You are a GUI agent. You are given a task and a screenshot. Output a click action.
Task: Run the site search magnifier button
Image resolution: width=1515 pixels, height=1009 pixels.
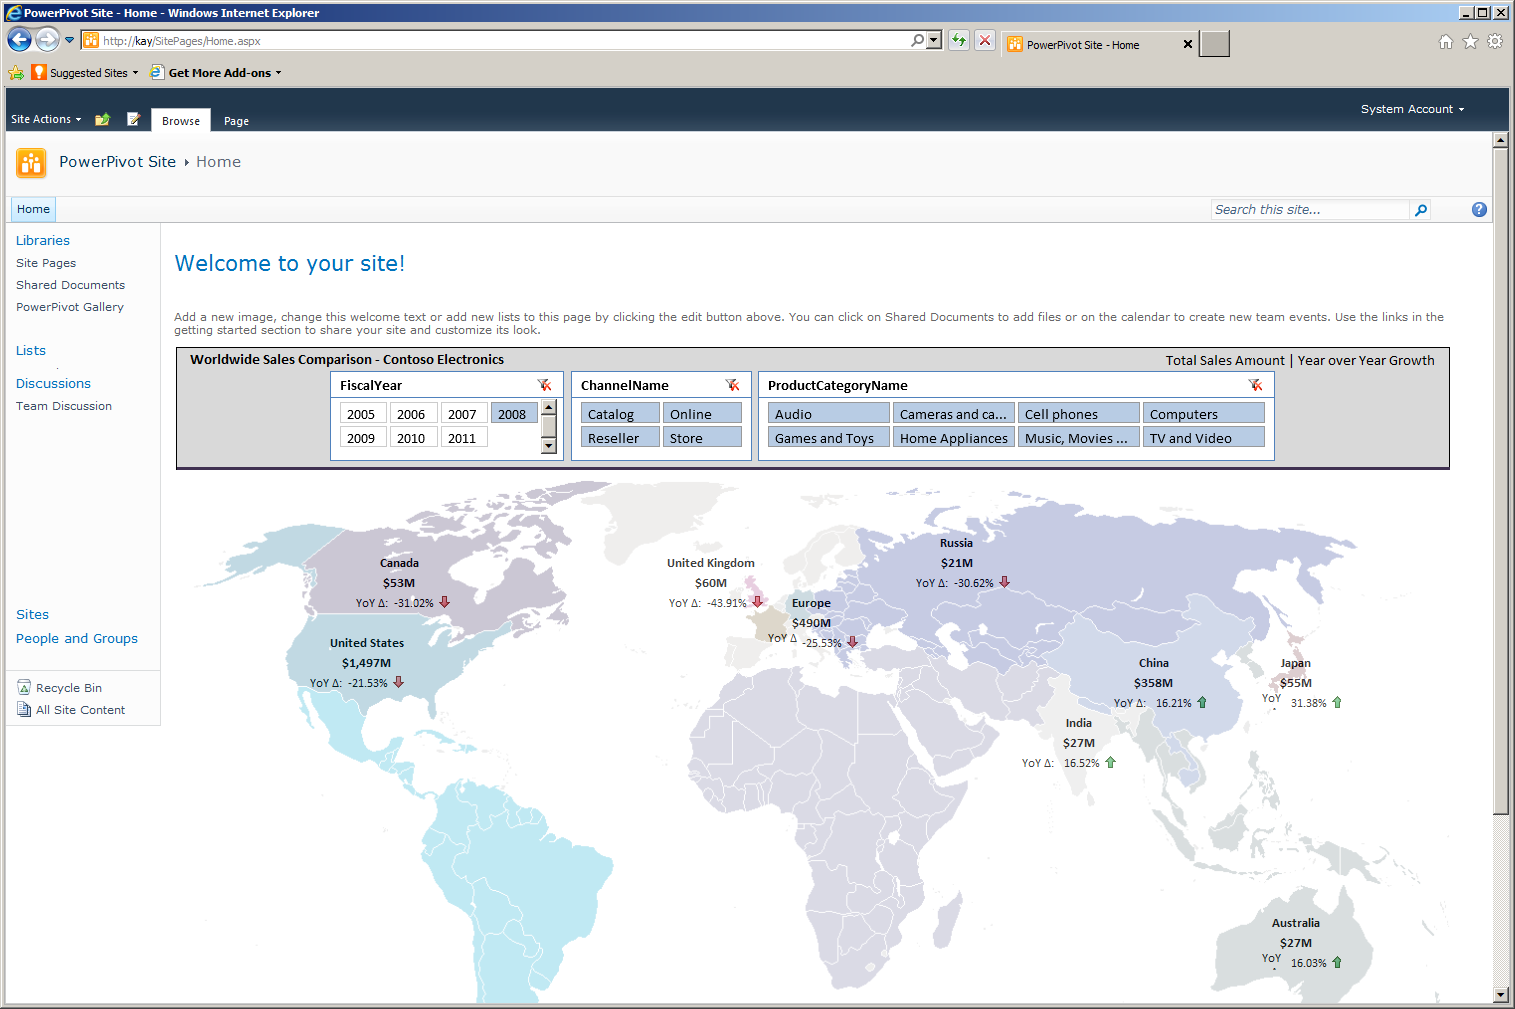pos(1420,209)
